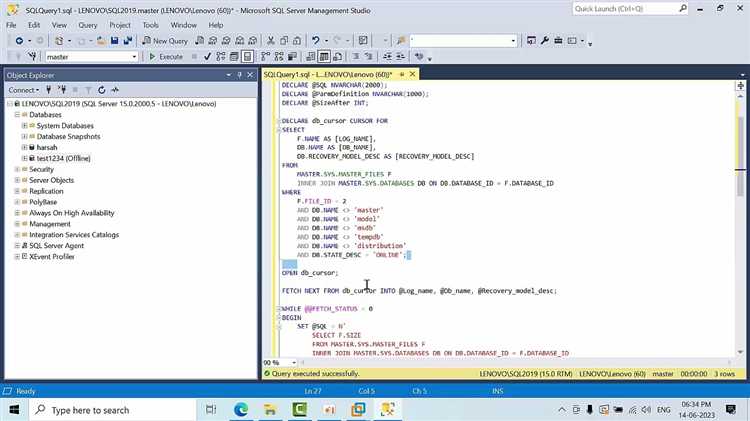Screen dimensions: 750x421
Task: Open the Tools menu
Action: tap(150, 24)
